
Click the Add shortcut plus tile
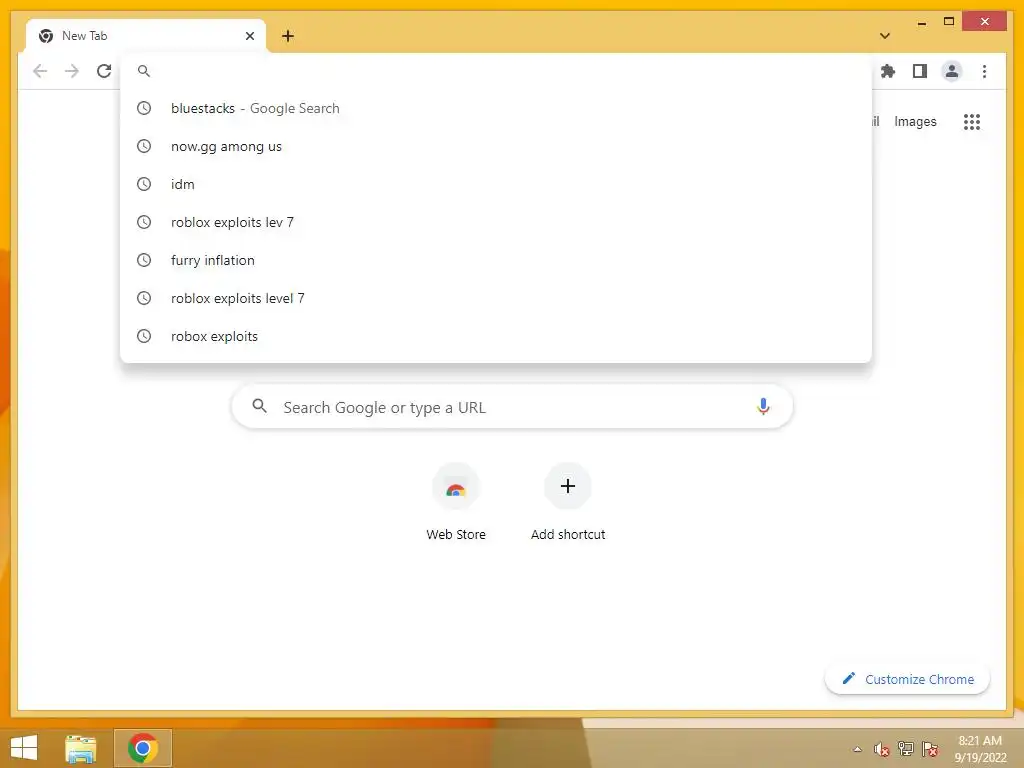click(568, 502)
